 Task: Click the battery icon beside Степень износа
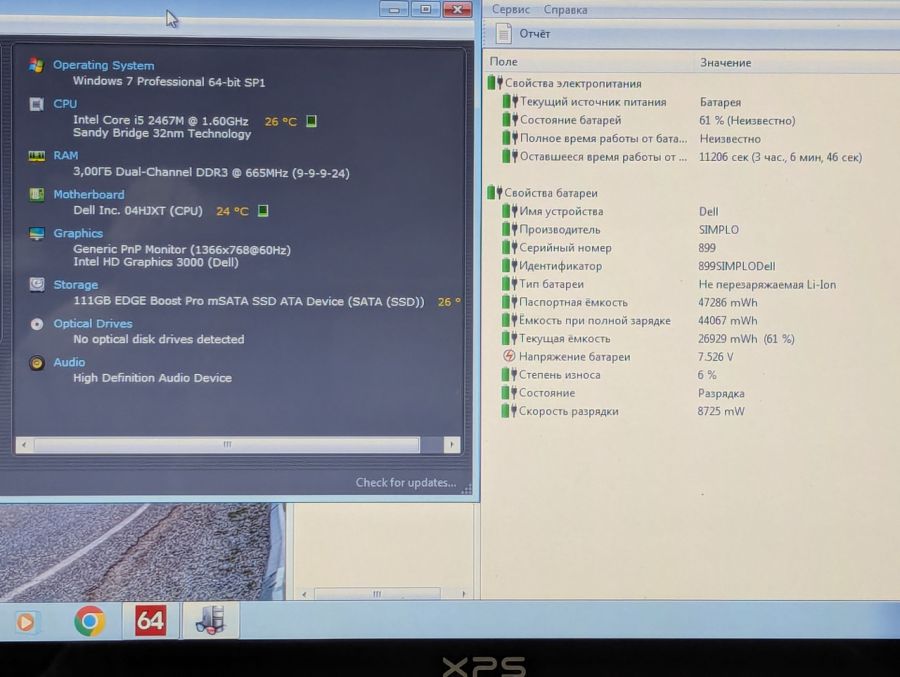pyautogui.click(x=509, y=374)
